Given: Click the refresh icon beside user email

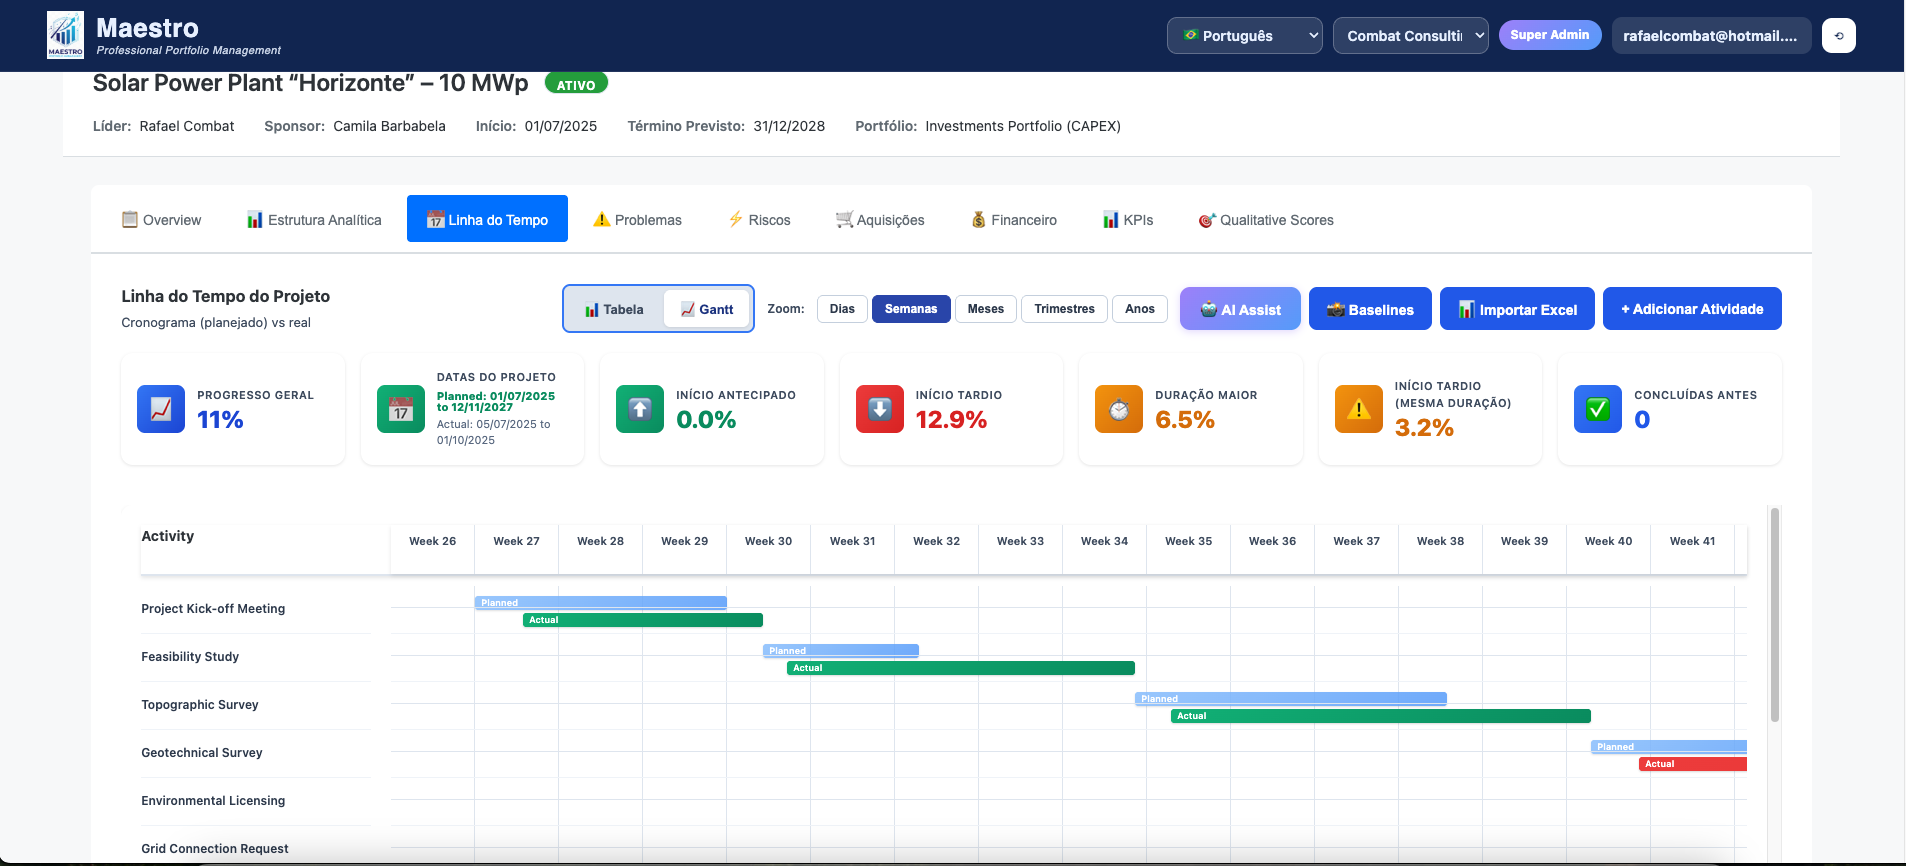Looking at the screenshot, I should pos(1838,36).
